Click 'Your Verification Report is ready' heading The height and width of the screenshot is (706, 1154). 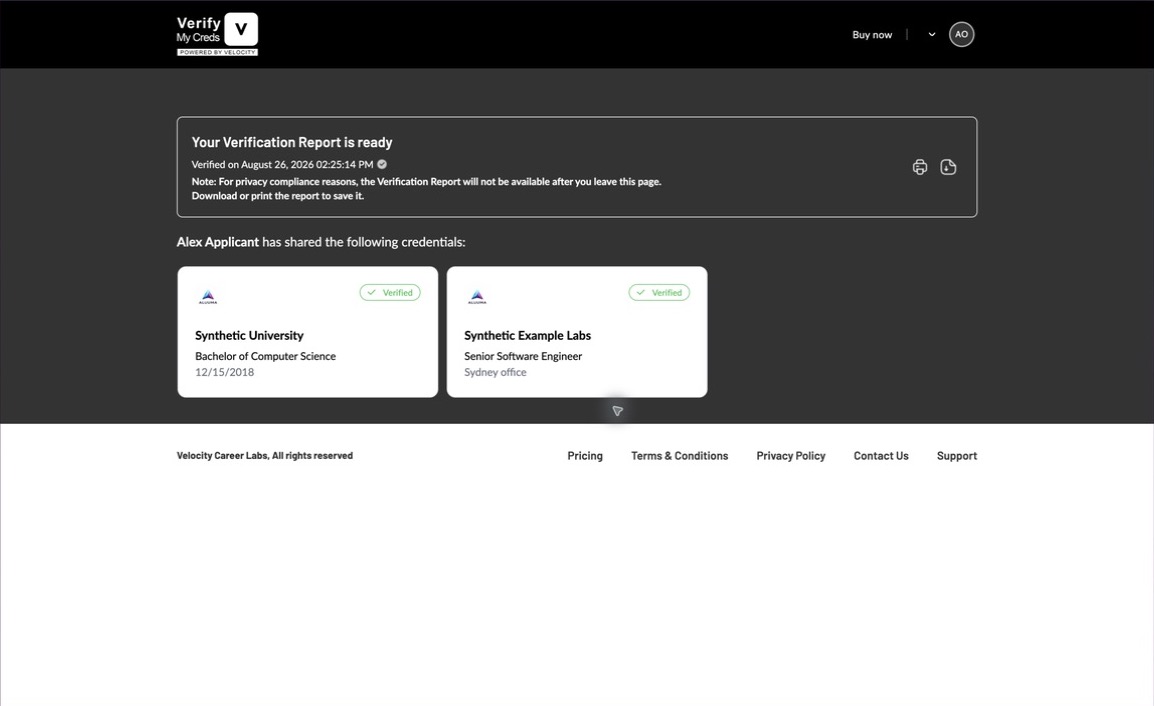291,142
